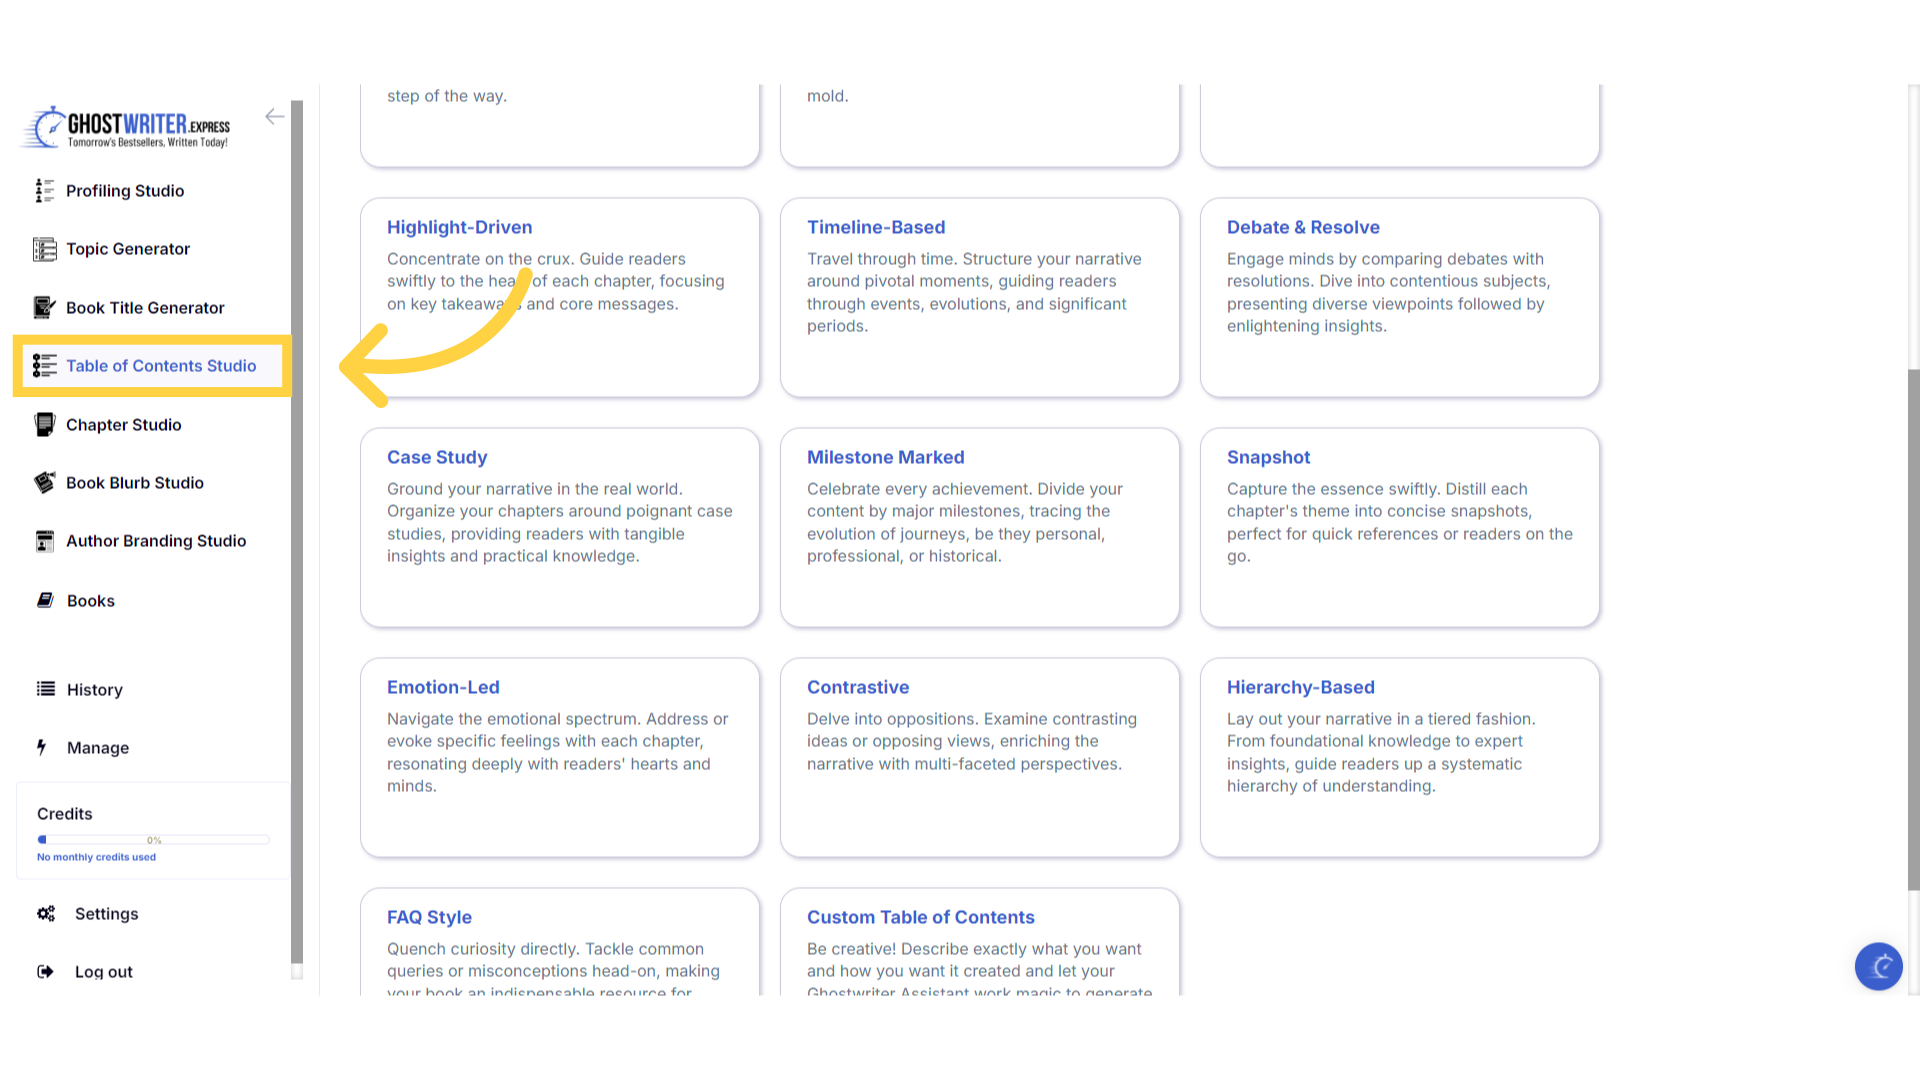The width and height of the screenshot is (1920, 1080).
Task: Select the Case Study card title
Action: click(x=437, y=457)
